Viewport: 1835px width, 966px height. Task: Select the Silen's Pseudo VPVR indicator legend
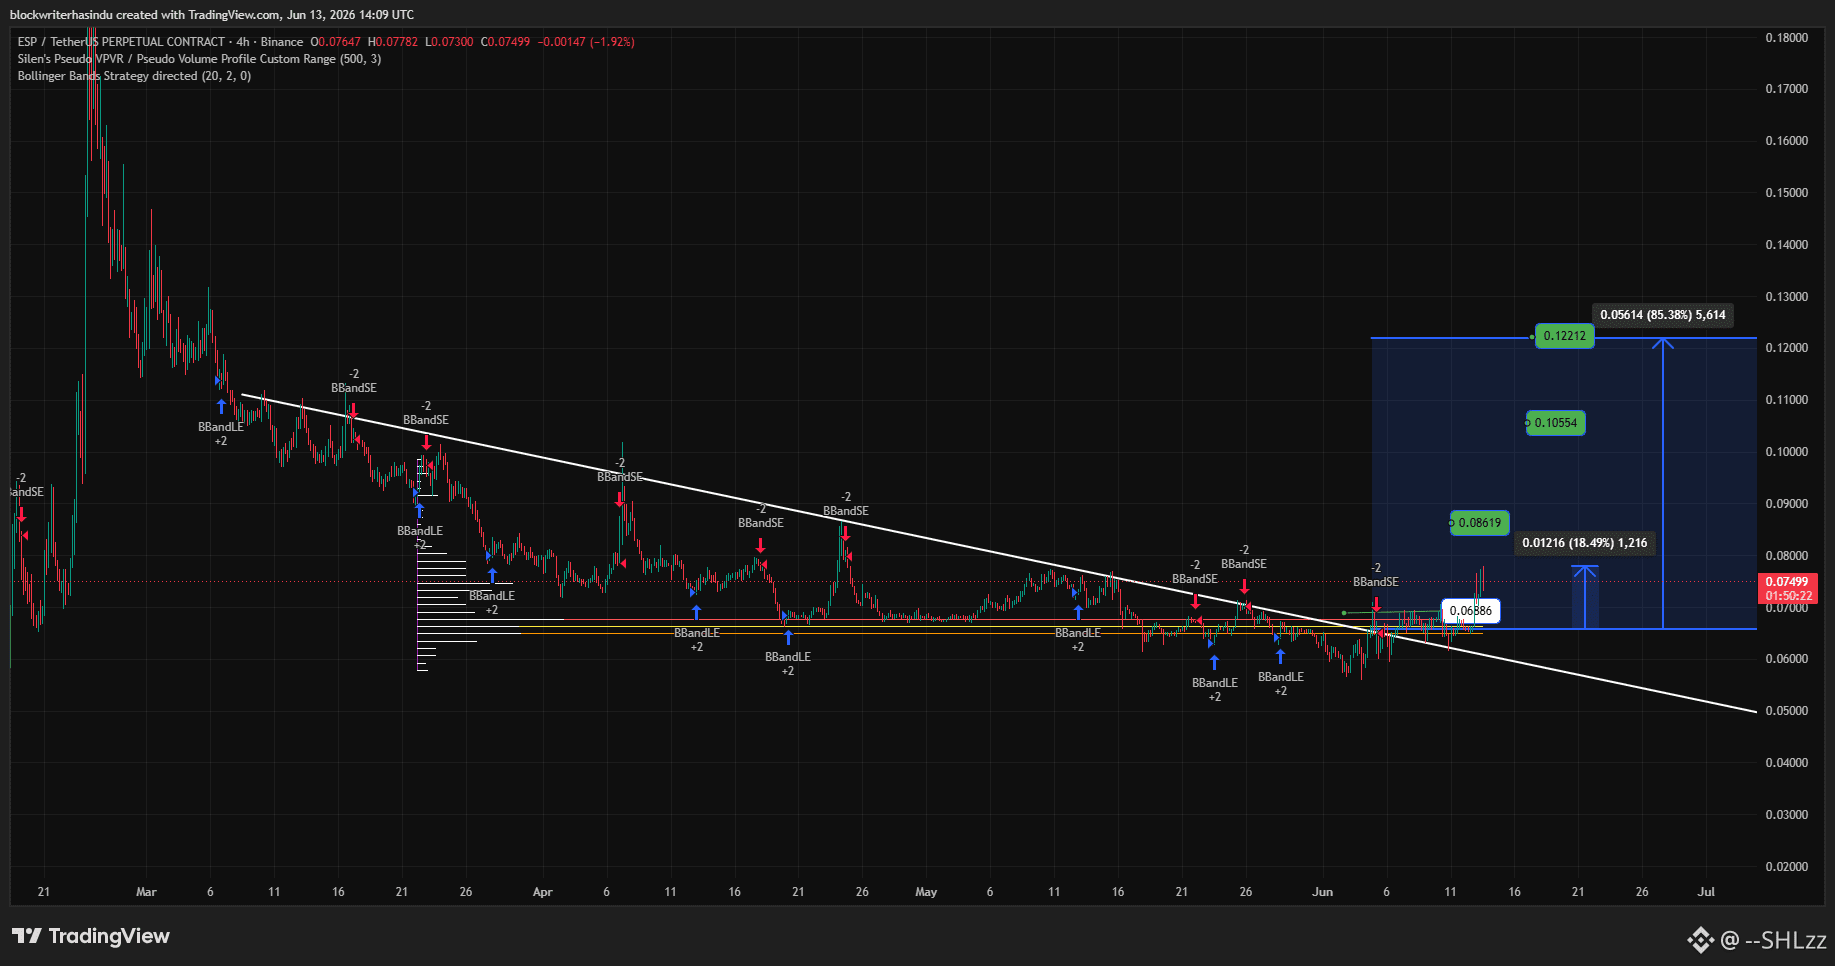pos(199,59)
